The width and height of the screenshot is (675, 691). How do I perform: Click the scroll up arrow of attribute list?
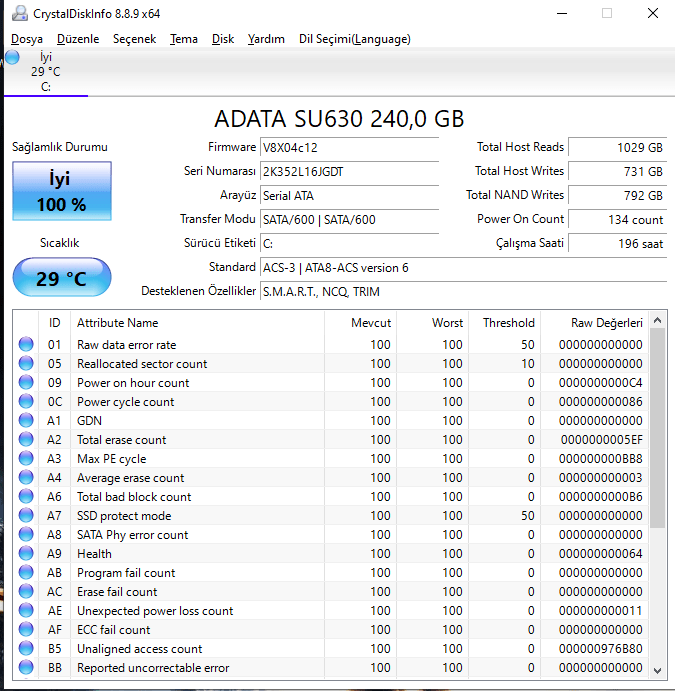tap(657, 320)
